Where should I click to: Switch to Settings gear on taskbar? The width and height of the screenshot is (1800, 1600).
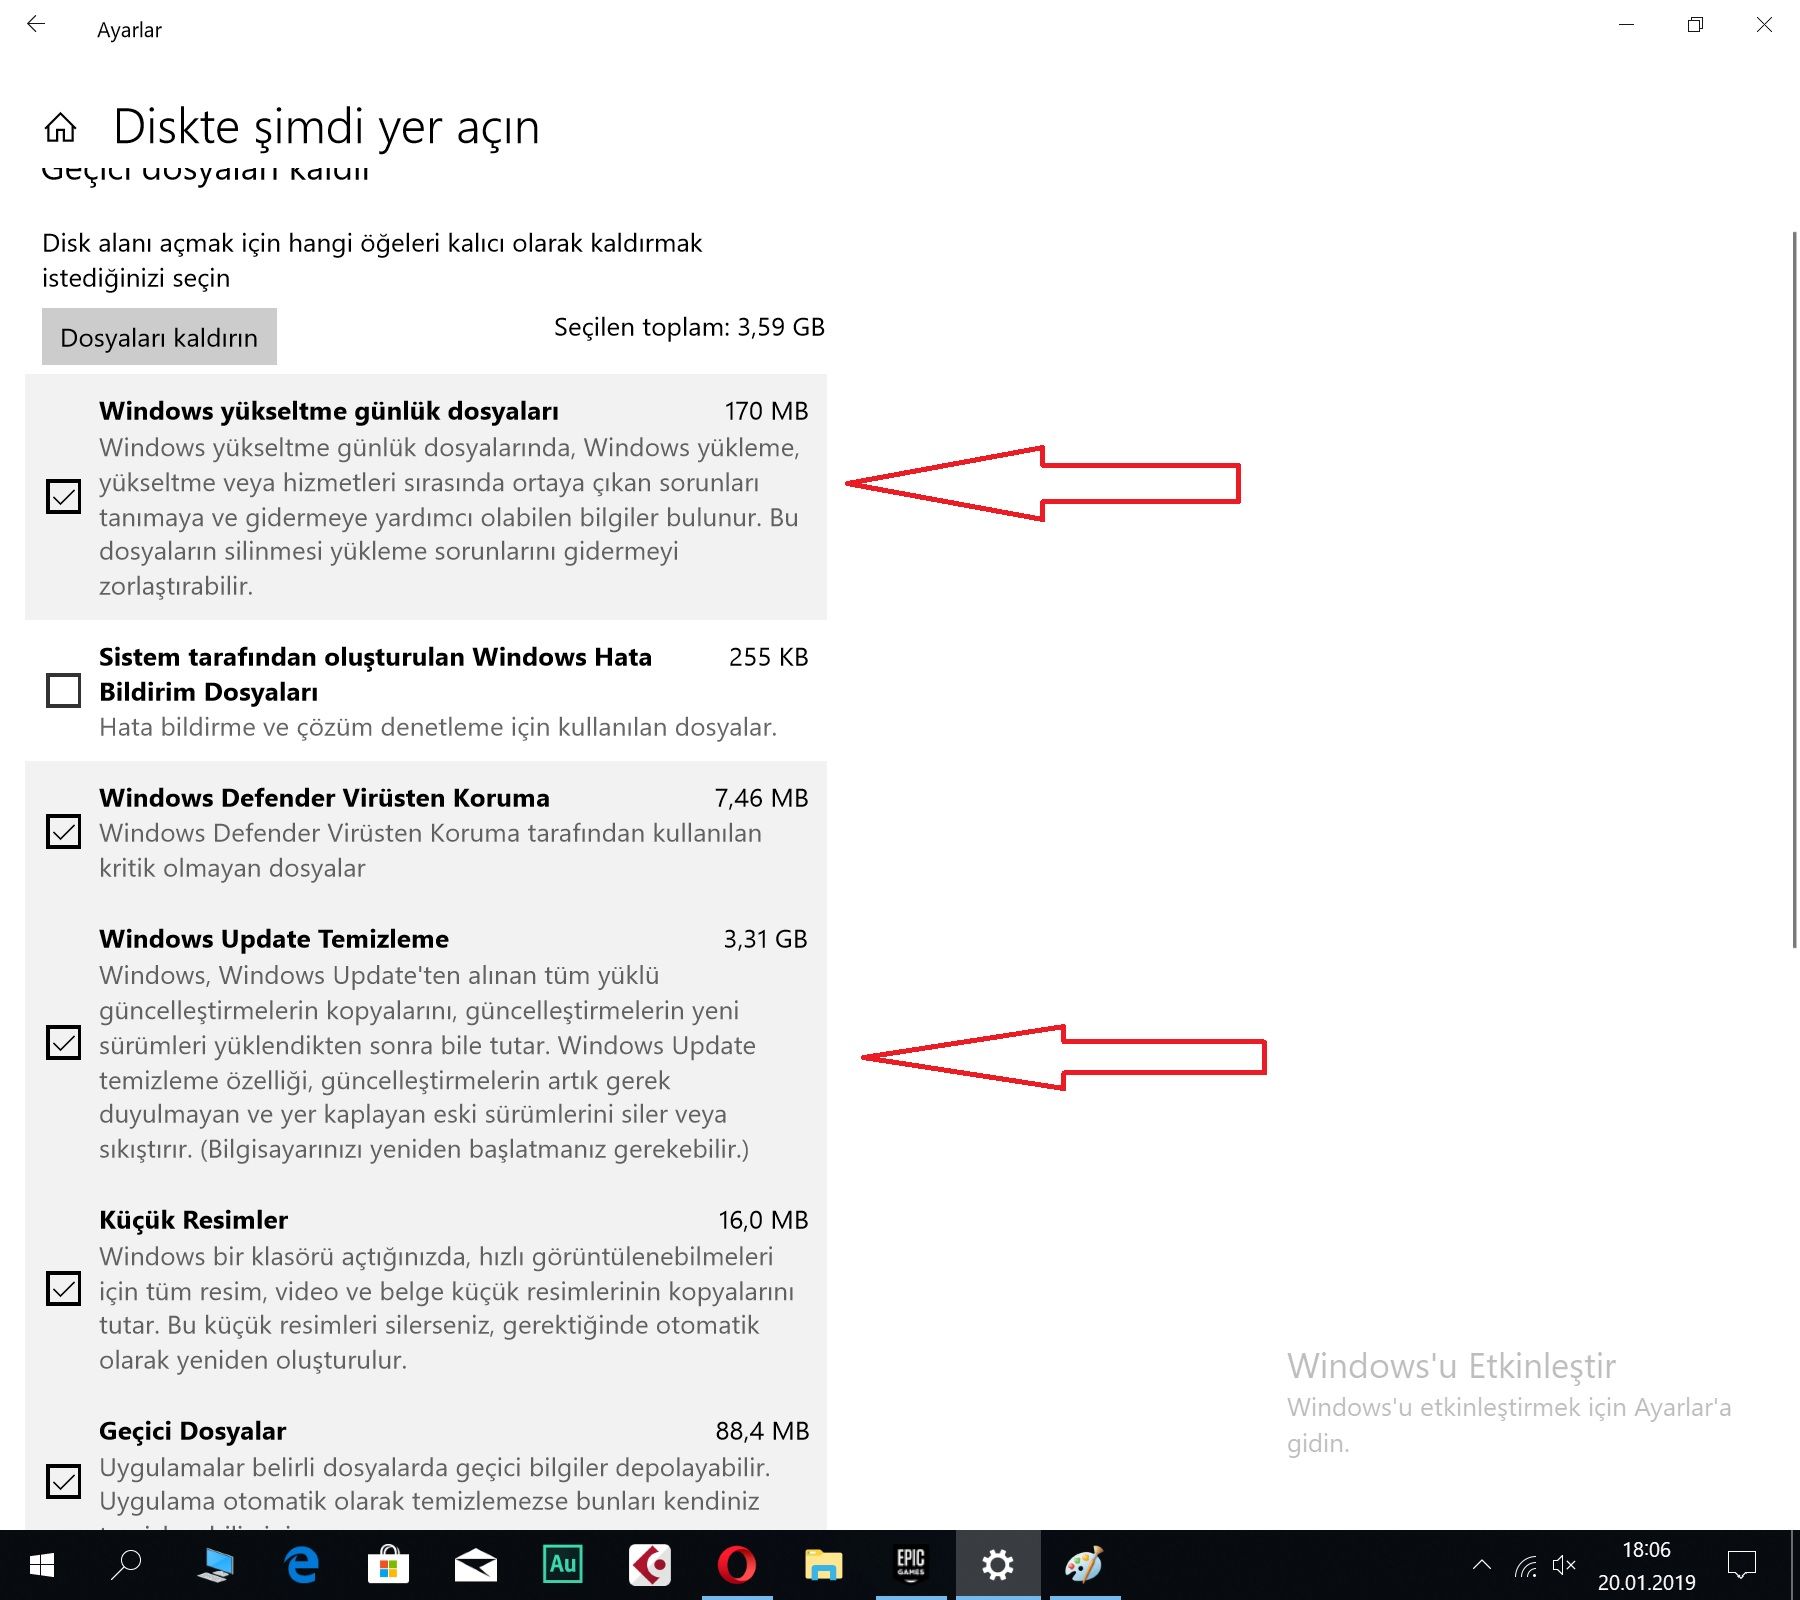click(997, 1565)
